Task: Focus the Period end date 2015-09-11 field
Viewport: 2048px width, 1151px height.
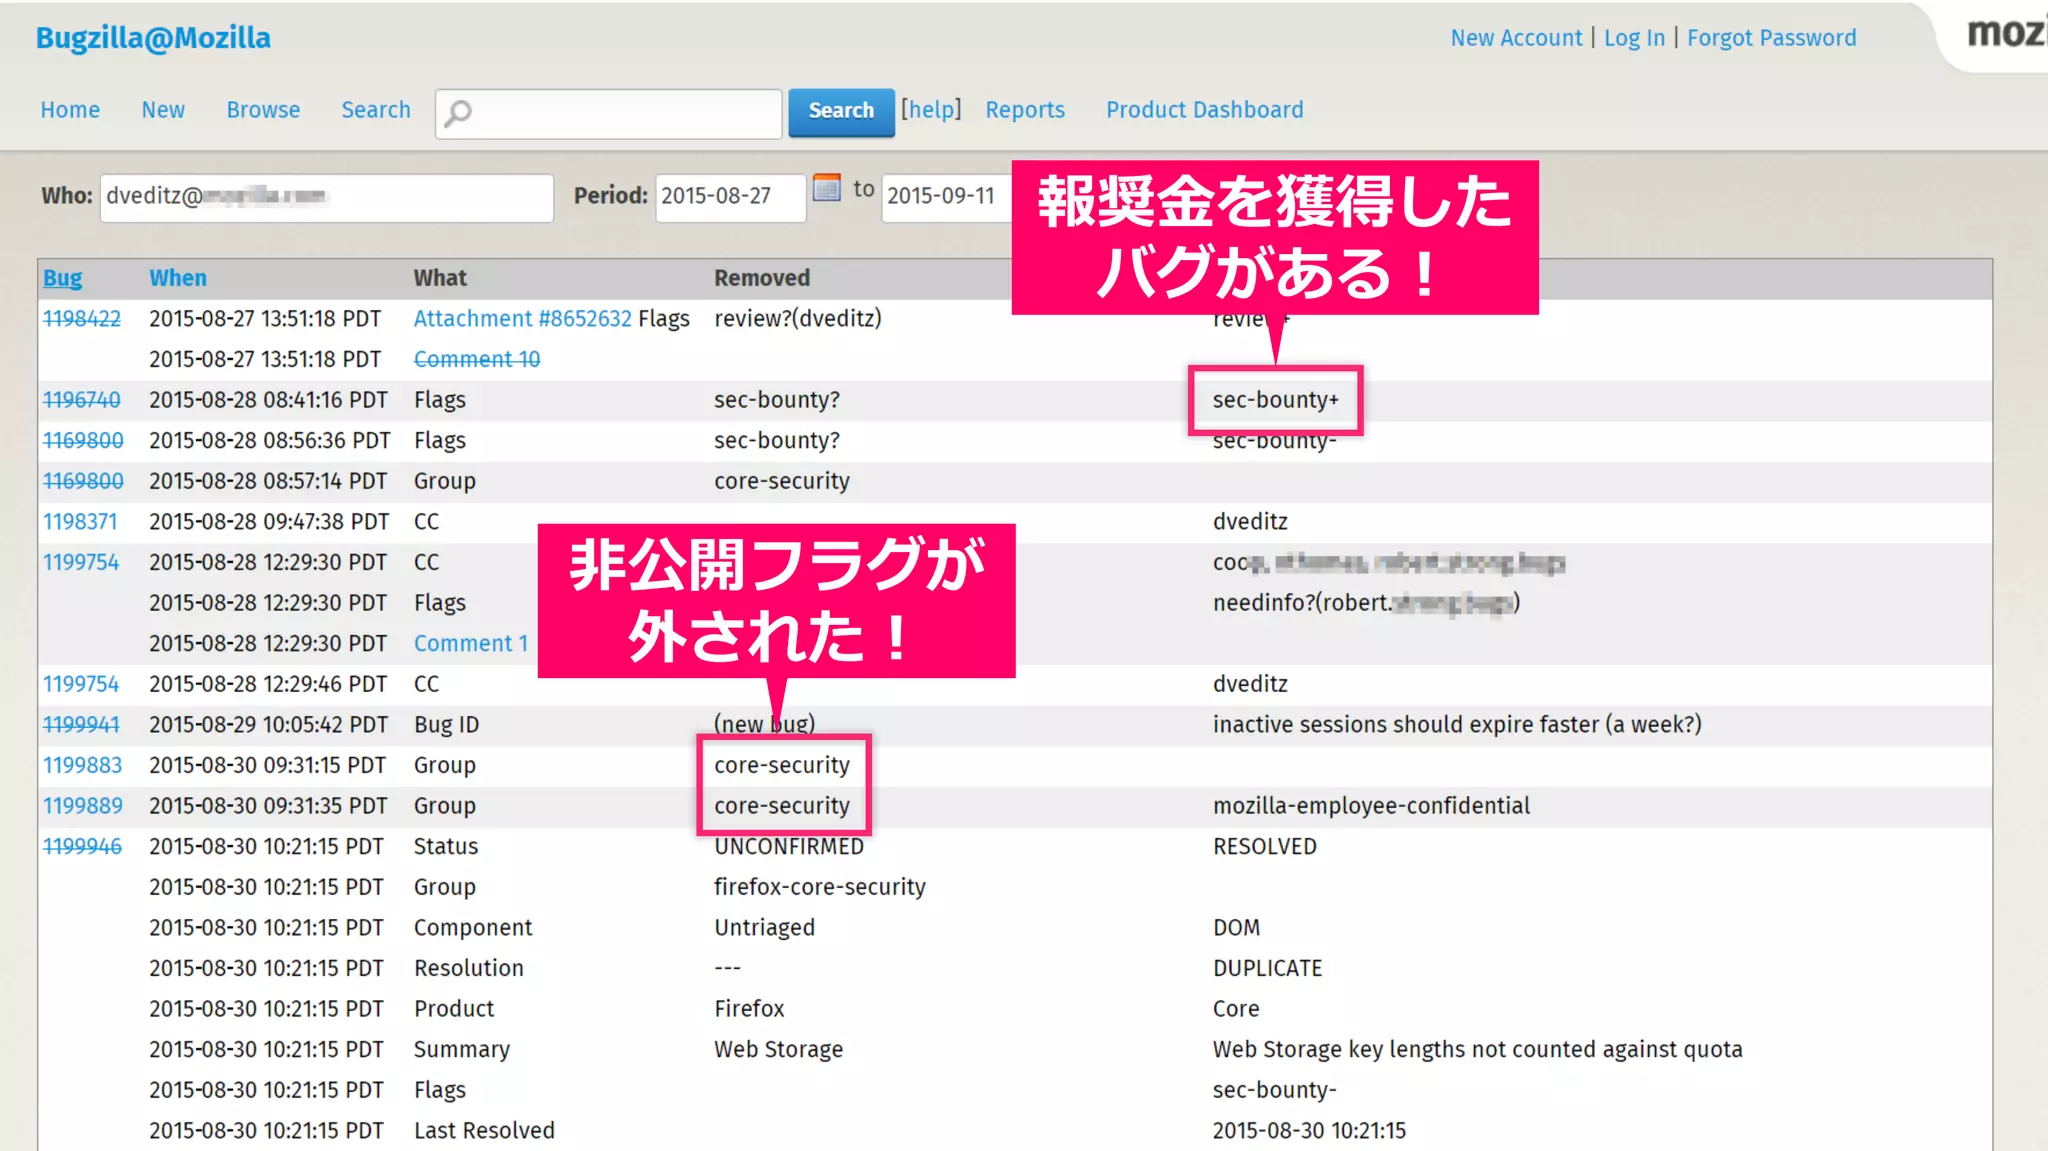Action: point(946,197)
